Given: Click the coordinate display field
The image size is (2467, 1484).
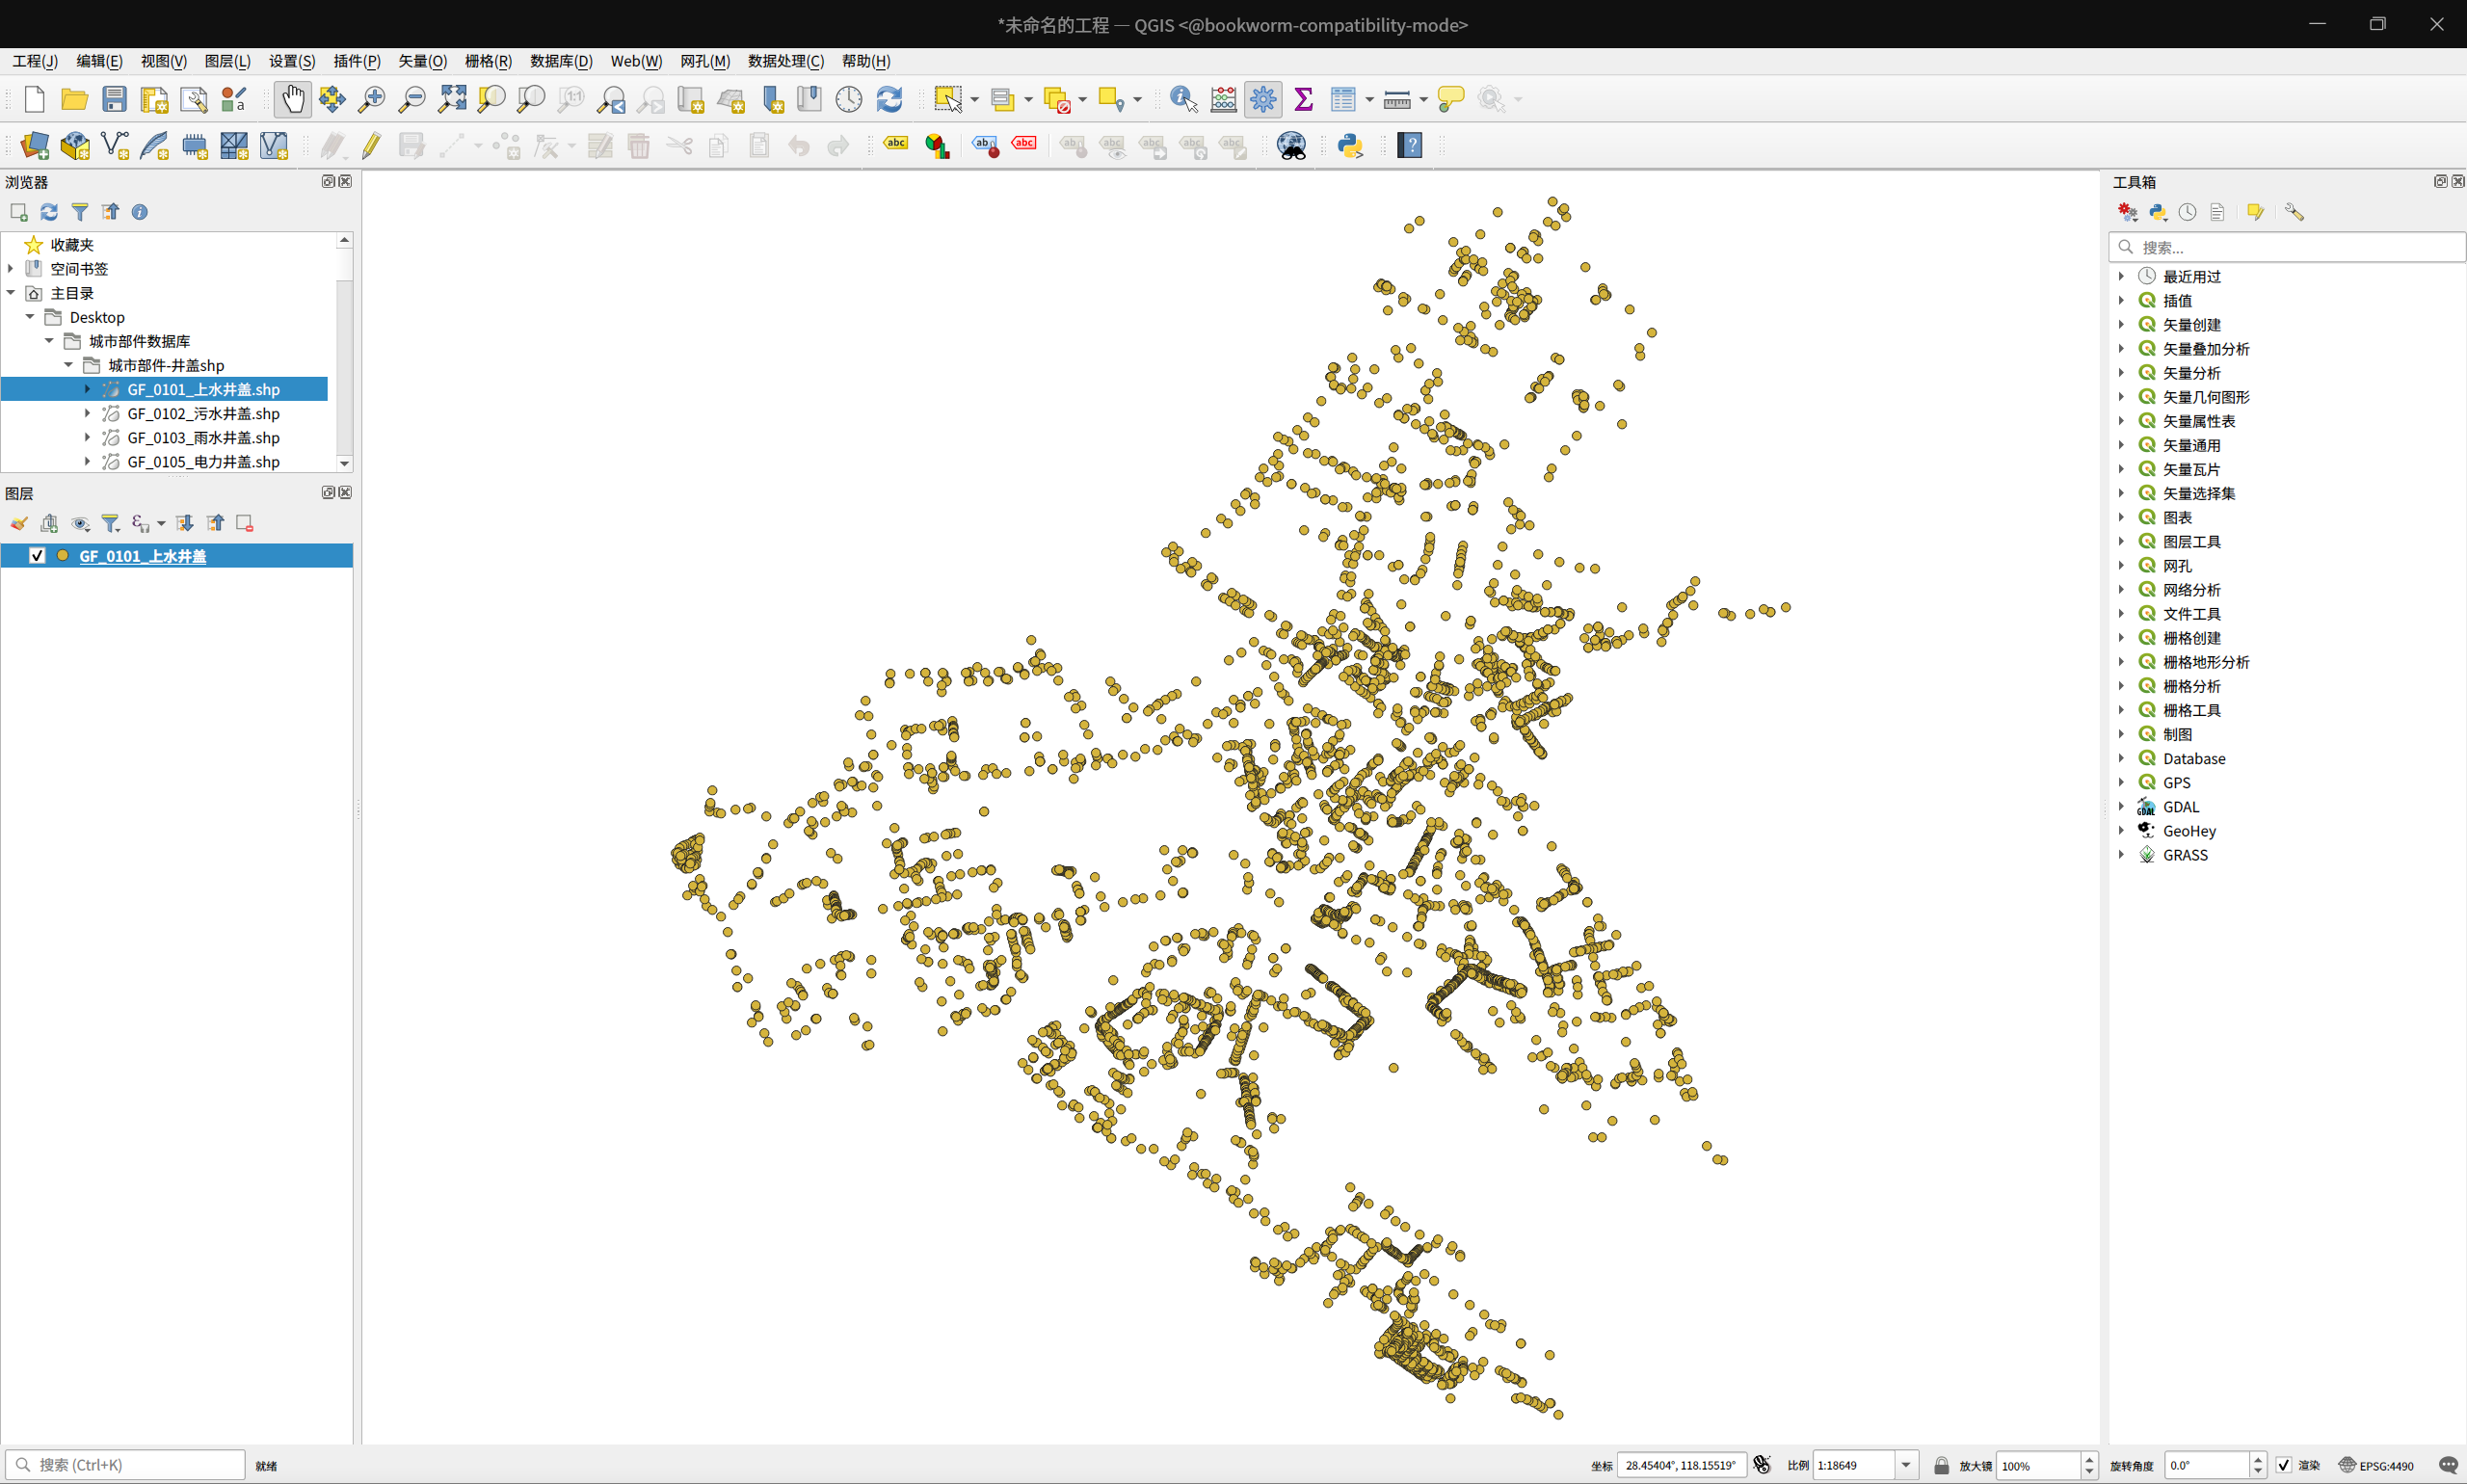Looking at the screenshot, I should (1682, 1465).
